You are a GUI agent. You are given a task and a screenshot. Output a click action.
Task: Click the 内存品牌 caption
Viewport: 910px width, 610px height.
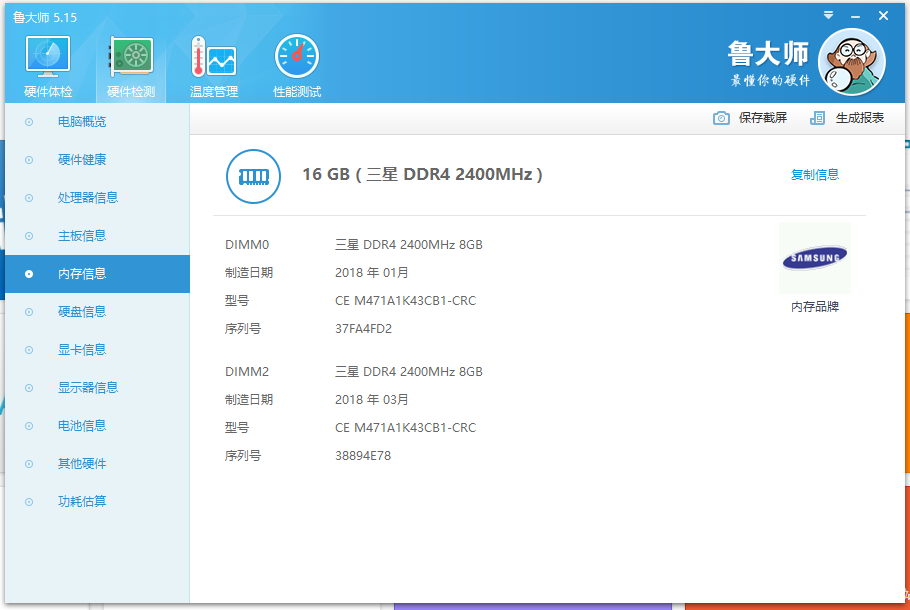click(815, 306)
